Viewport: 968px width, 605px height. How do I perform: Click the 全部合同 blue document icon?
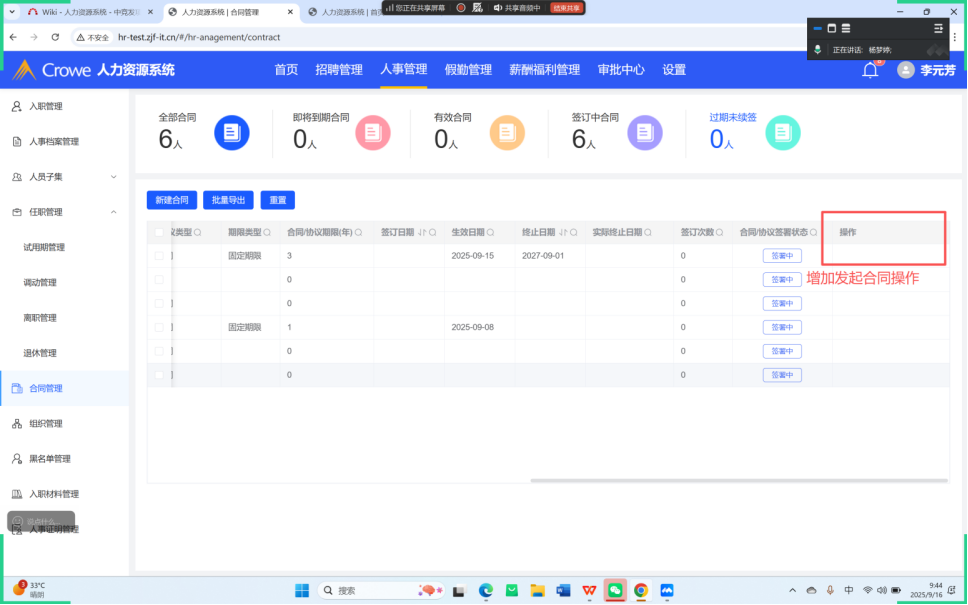tap(232, 132)
